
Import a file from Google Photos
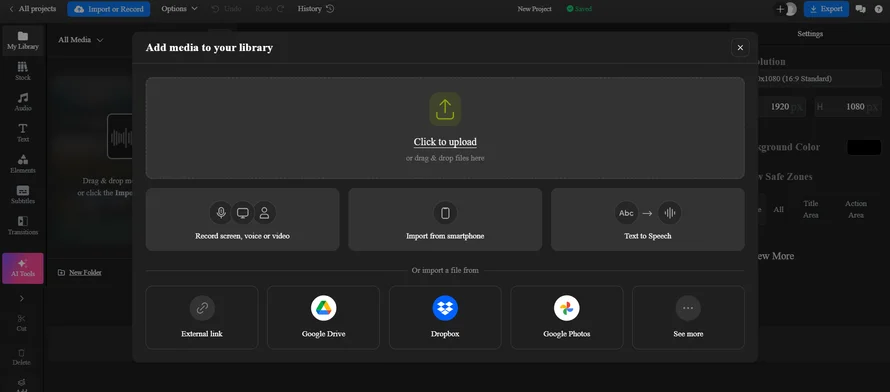coord(566,318)
